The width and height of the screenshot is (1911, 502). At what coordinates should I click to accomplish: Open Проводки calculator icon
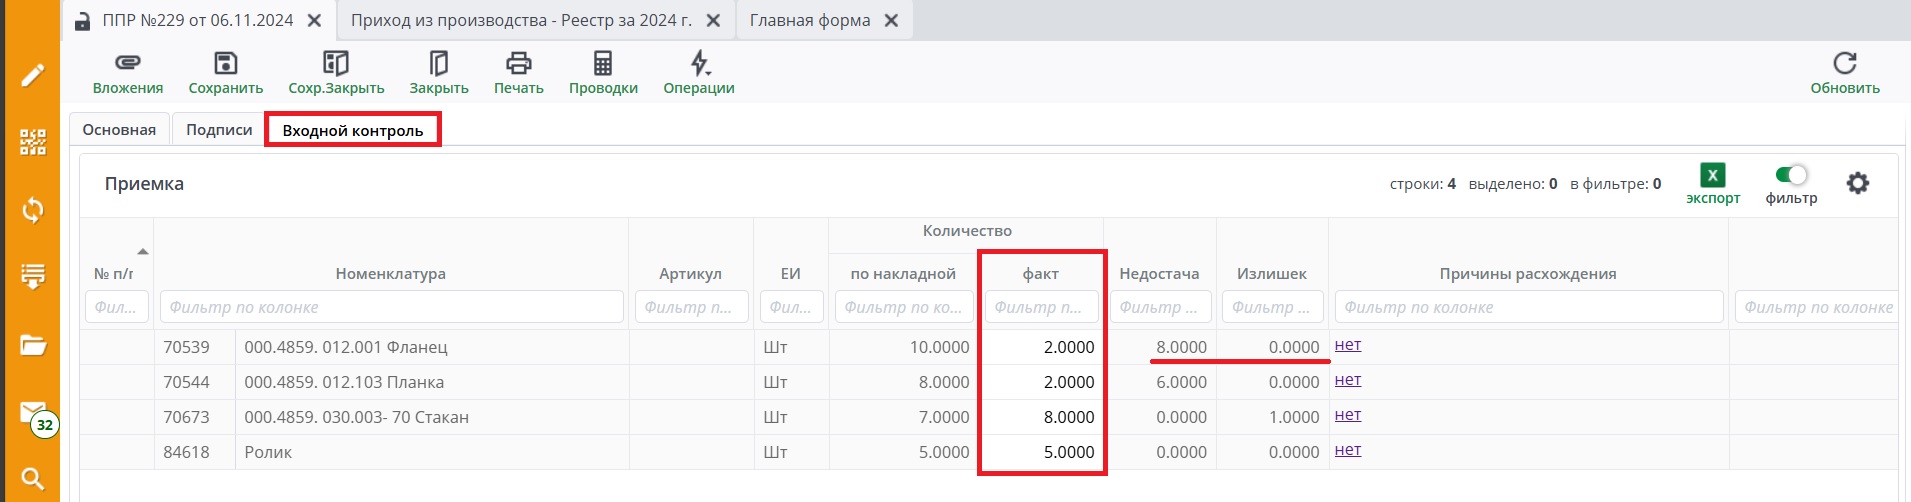point(603,63)
